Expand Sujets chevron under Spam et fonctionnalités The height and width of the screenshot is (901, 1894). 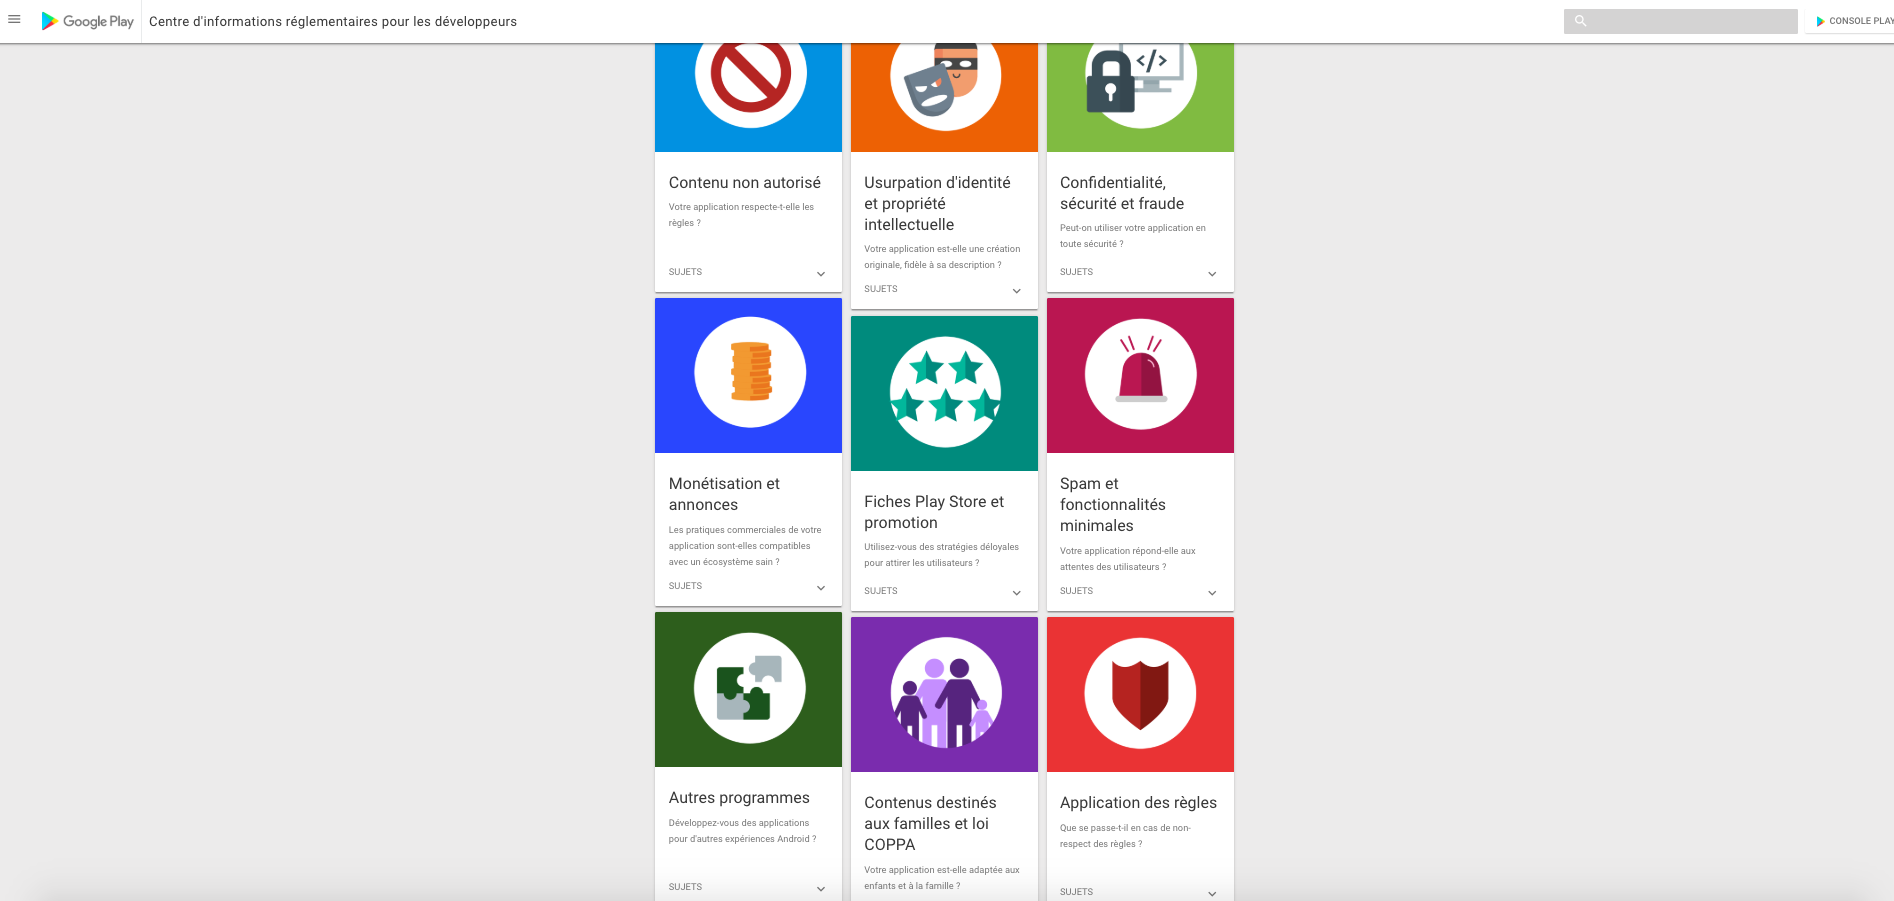tap(1212, 593)
